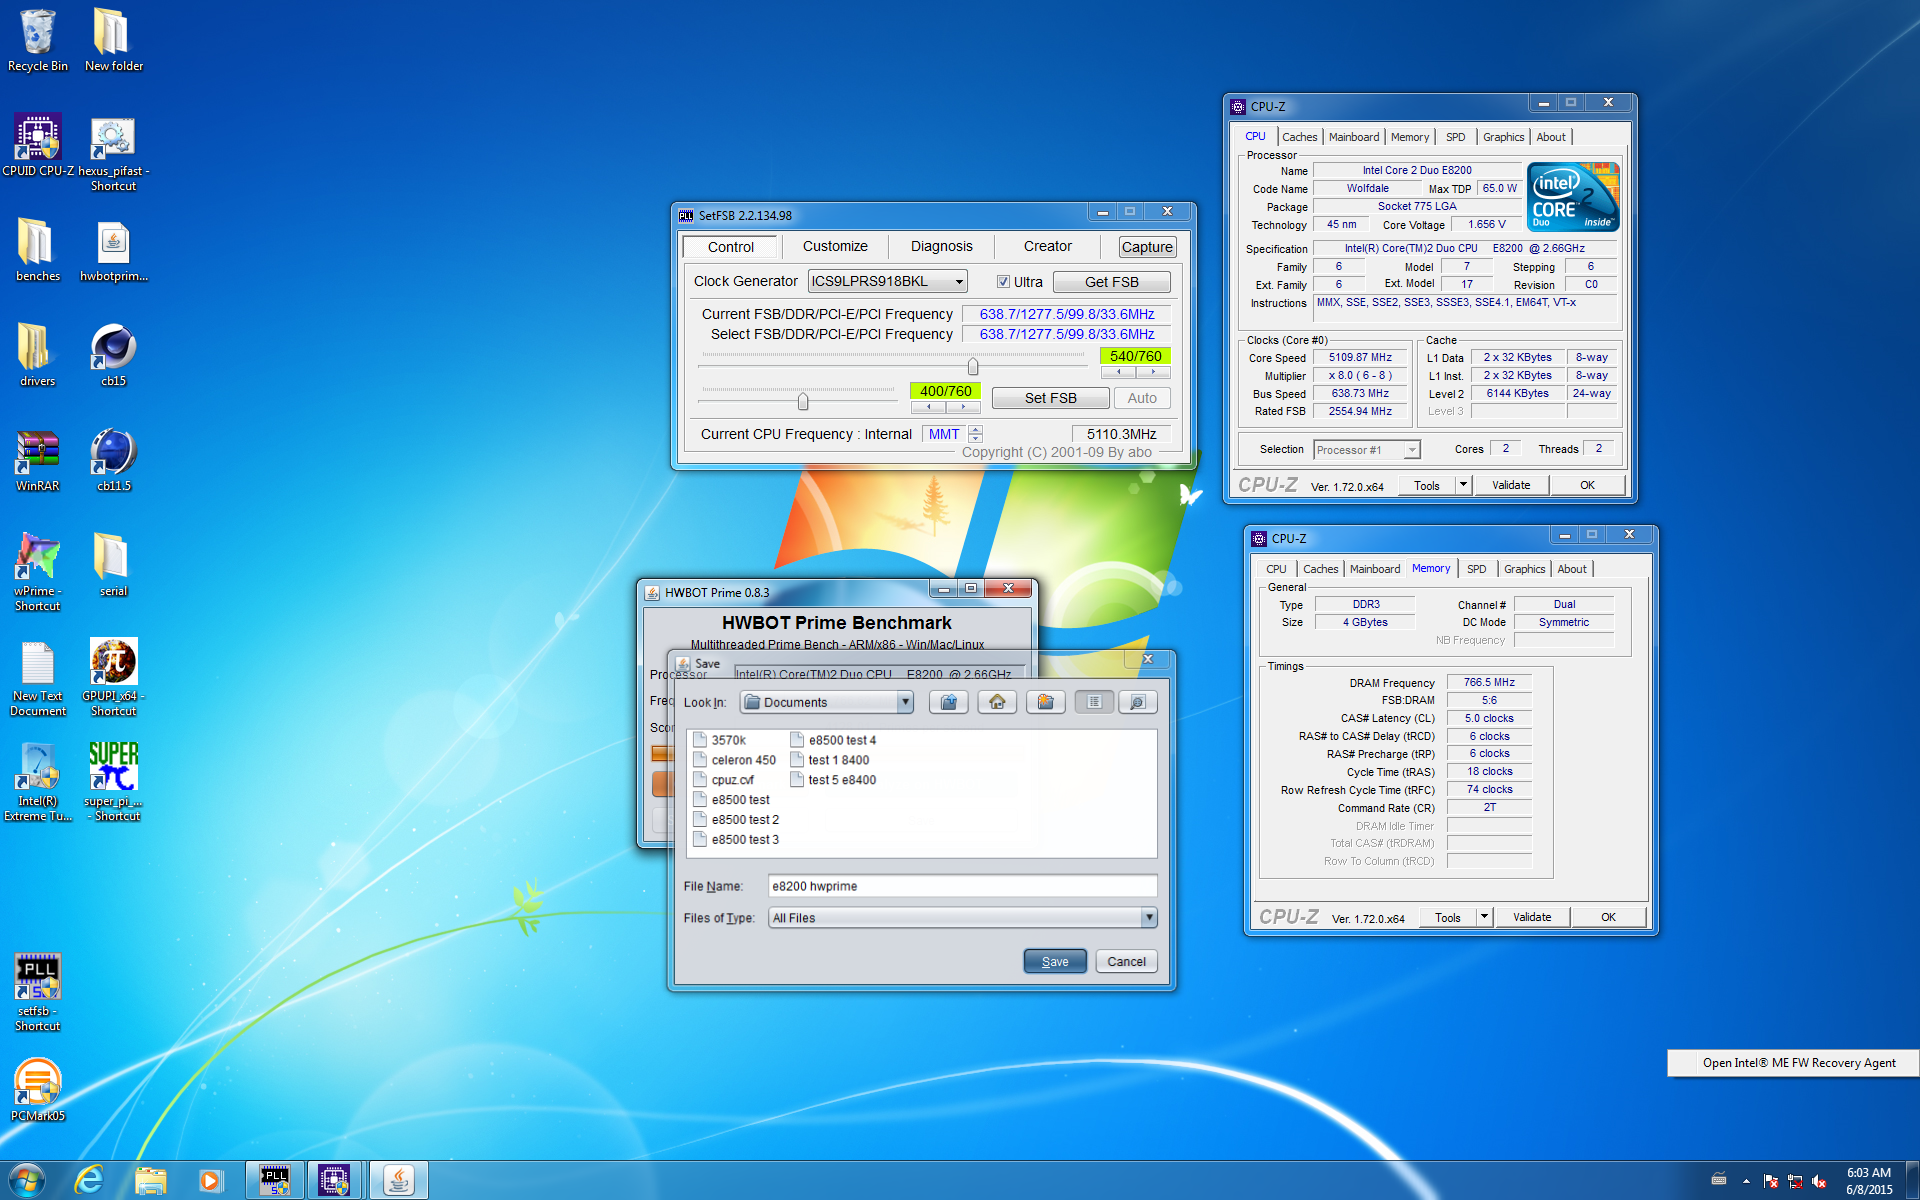Screen dimensions: 1920x1200
Task: Select file 'celeron 450' in list
Action: (x=735, y=760)
